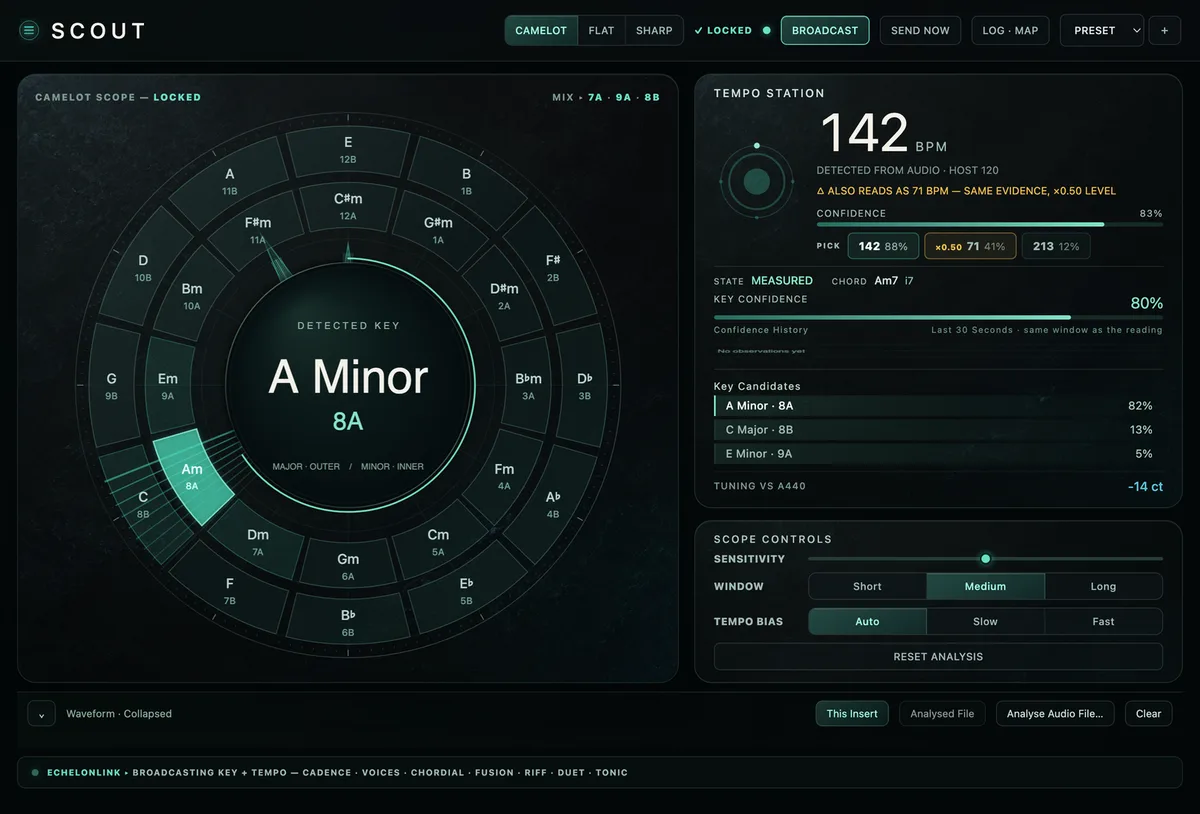Click the Em 9A wheel segment
Screen dimensions: 1200x814
point(168,386)
